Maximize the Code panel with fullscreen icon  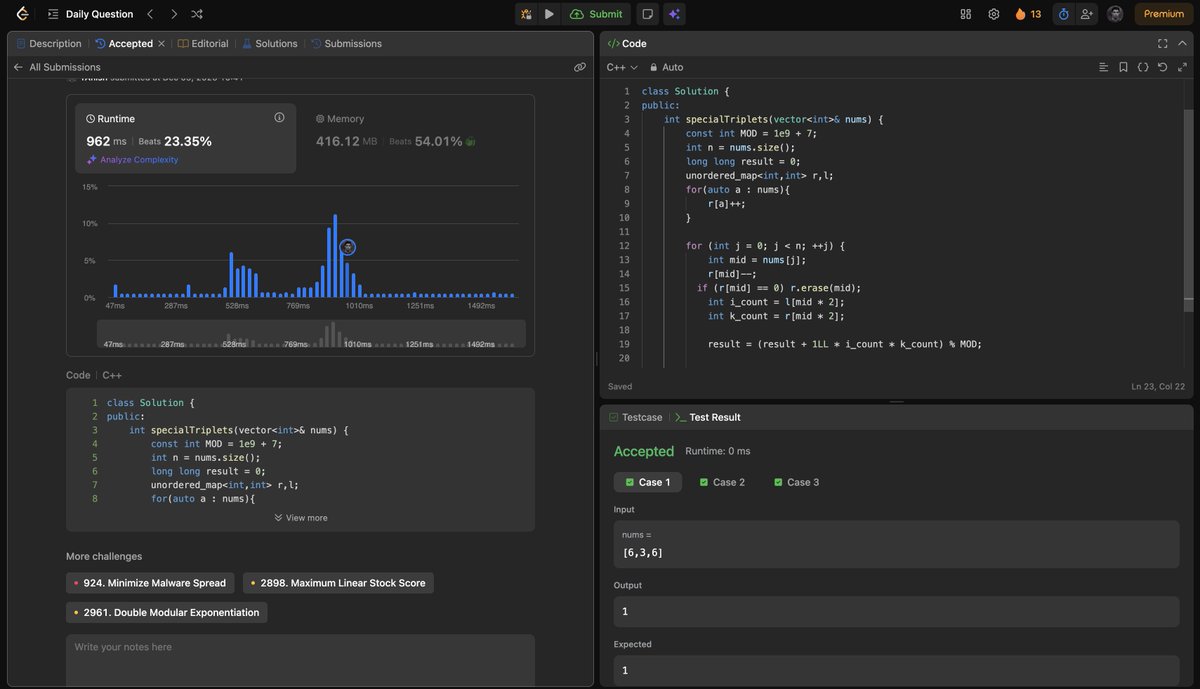coord(1162,44)
